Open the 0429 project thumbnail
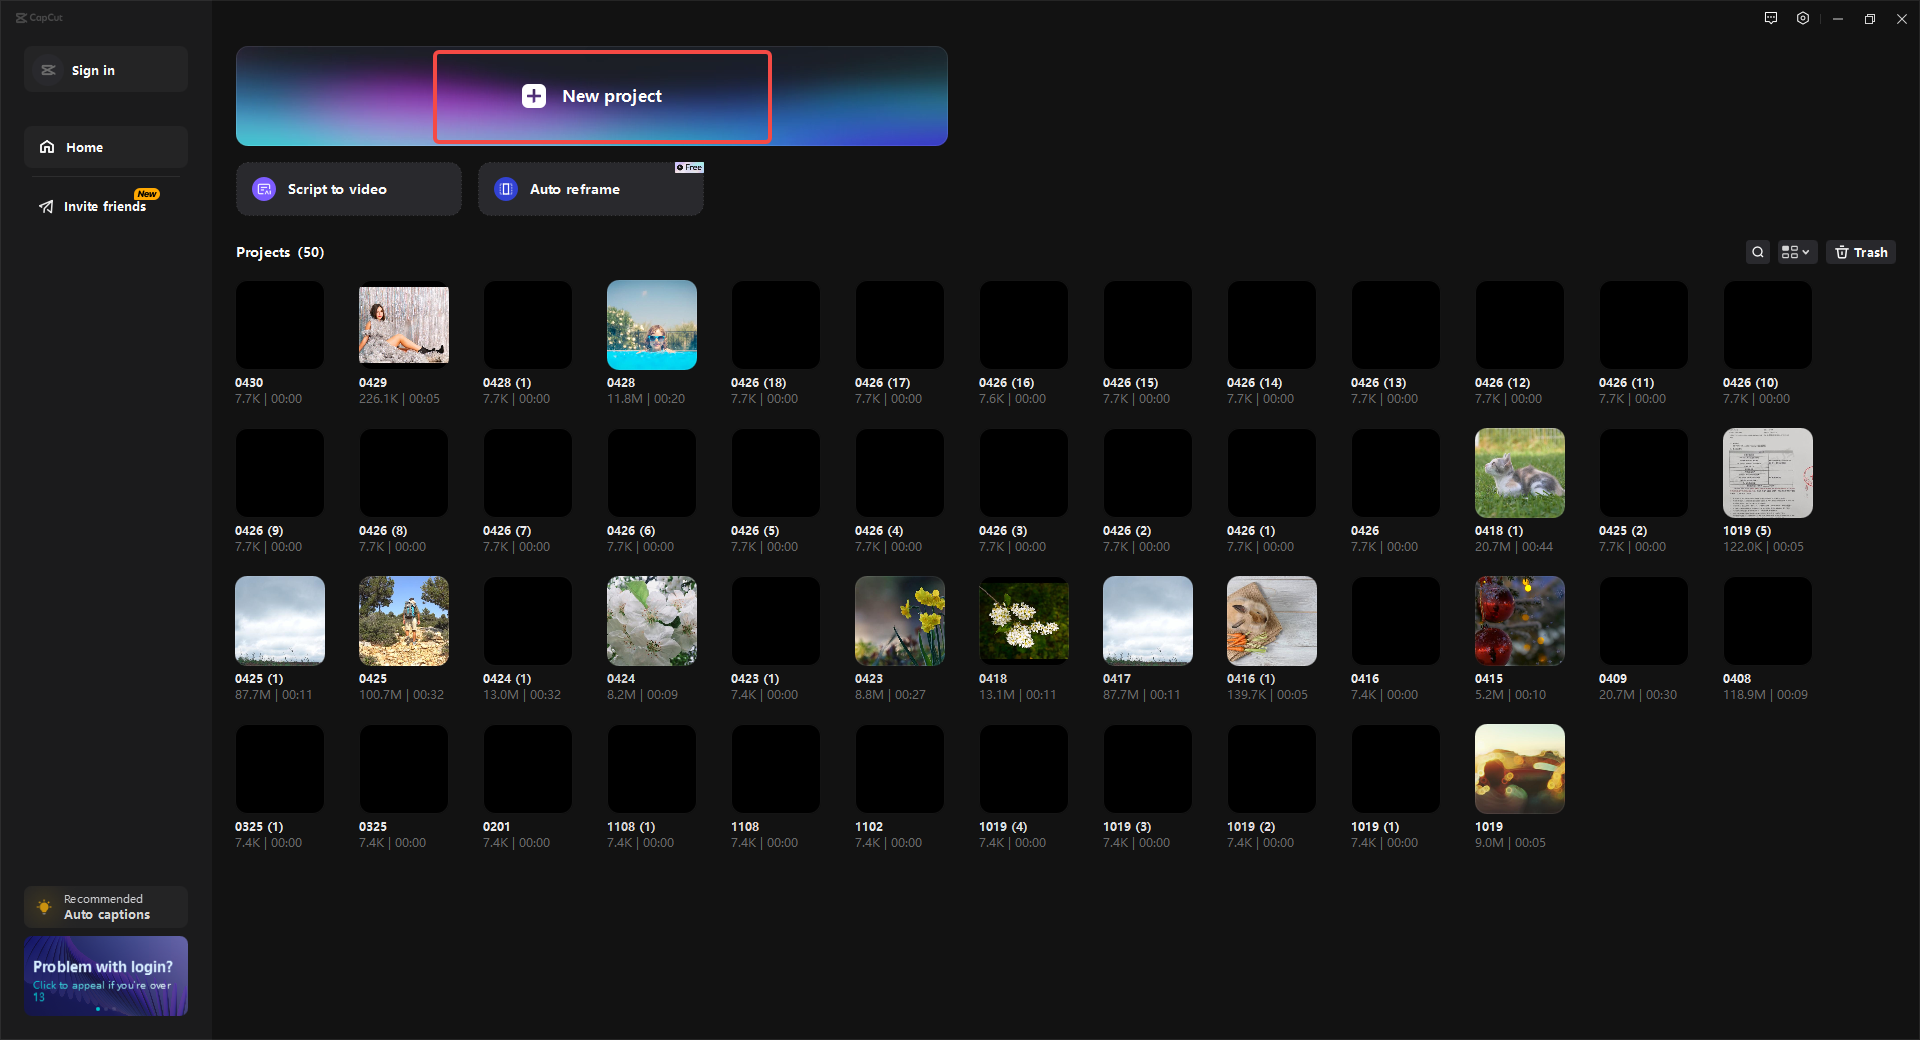The height and width of the screenshot is (1040, 1920). (403, 324)
